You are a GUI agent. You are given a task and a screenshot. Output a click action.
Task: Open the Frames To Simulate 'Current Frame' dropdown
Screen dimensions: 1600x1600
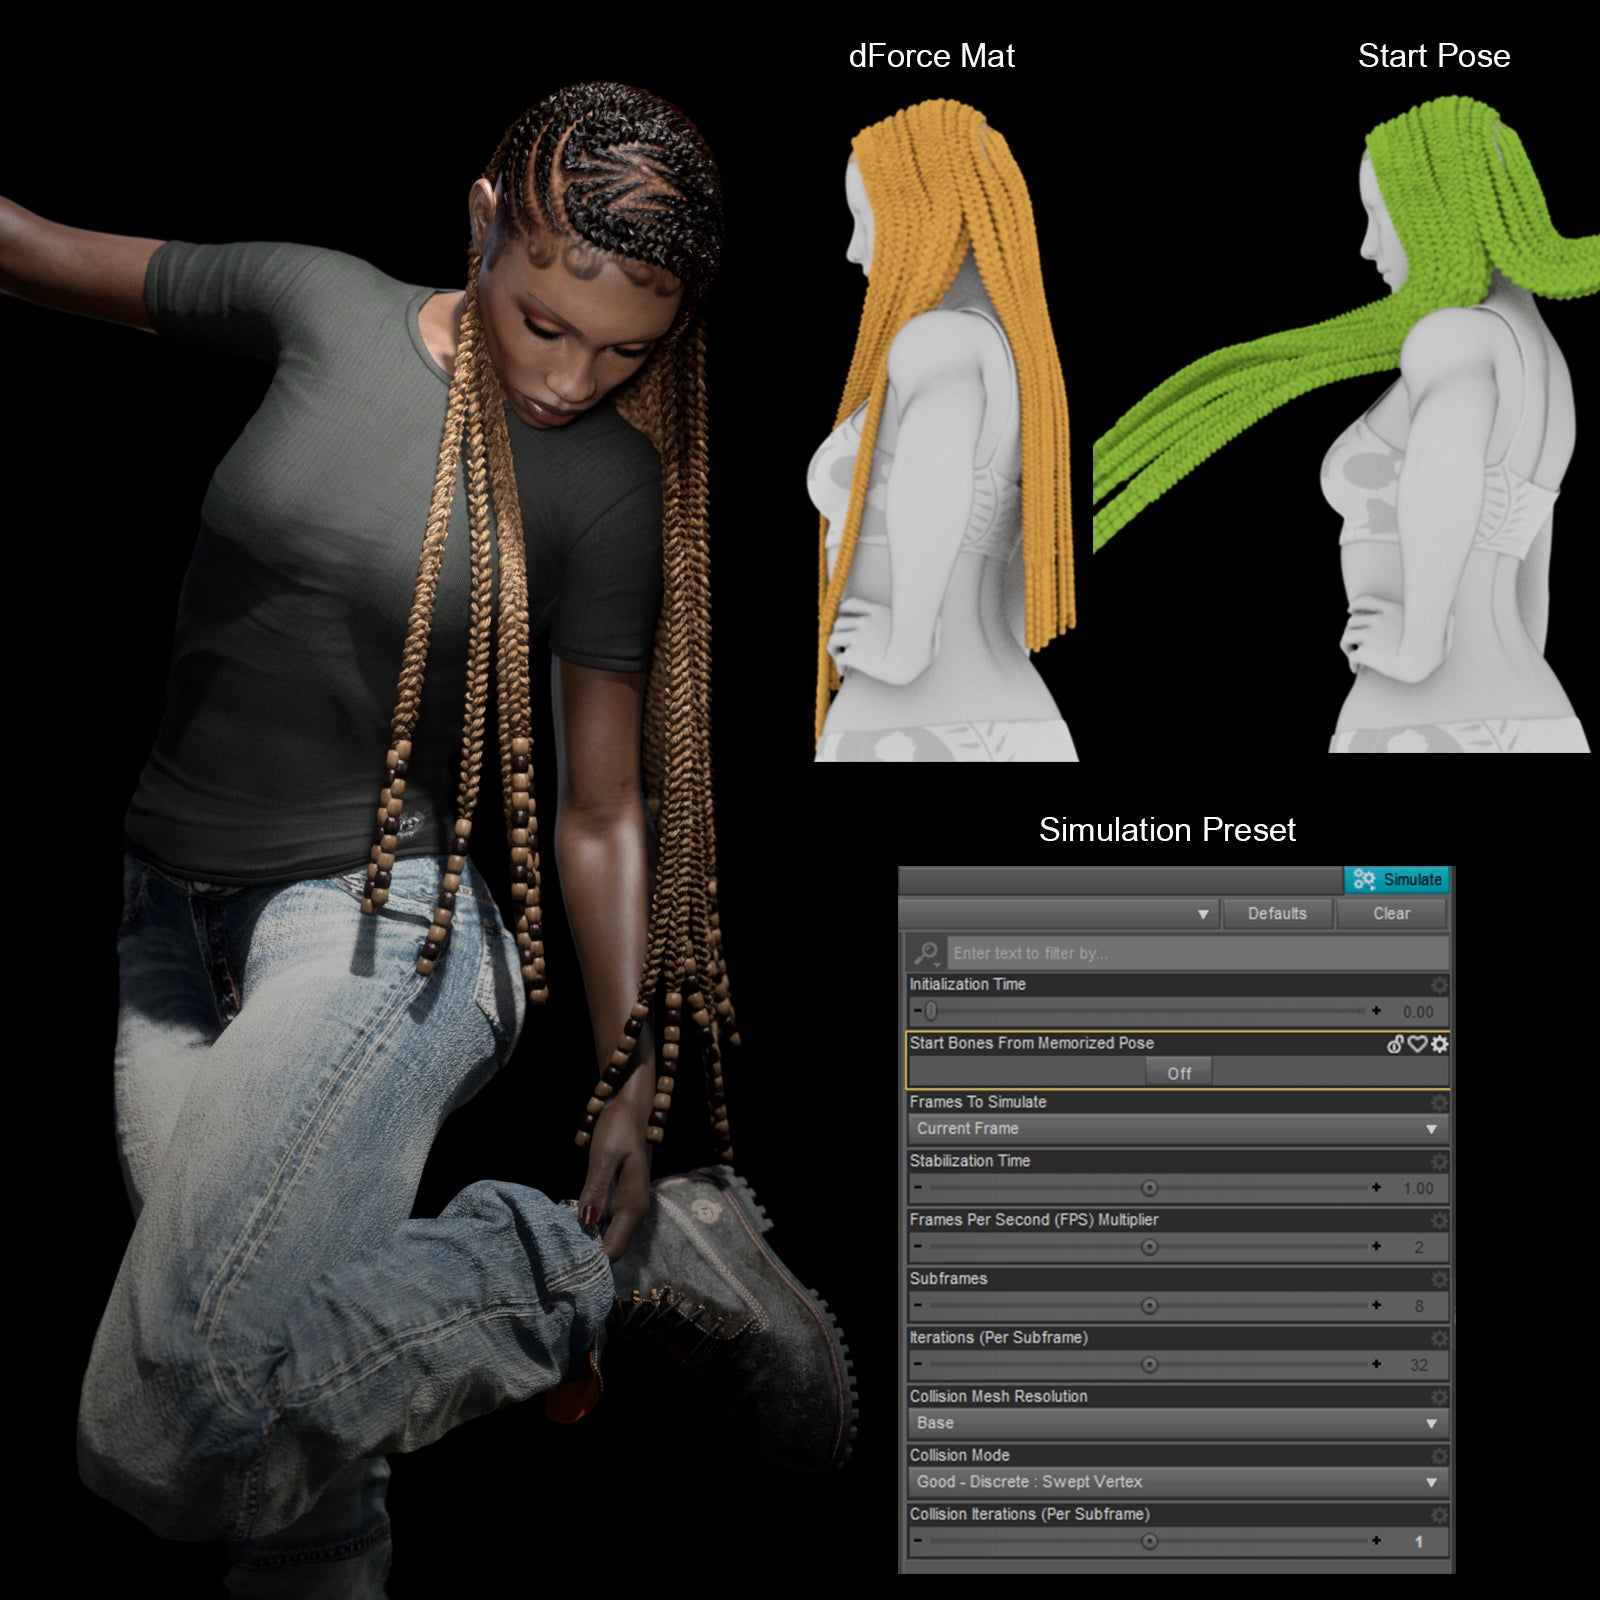(x=1177, y=1128)
